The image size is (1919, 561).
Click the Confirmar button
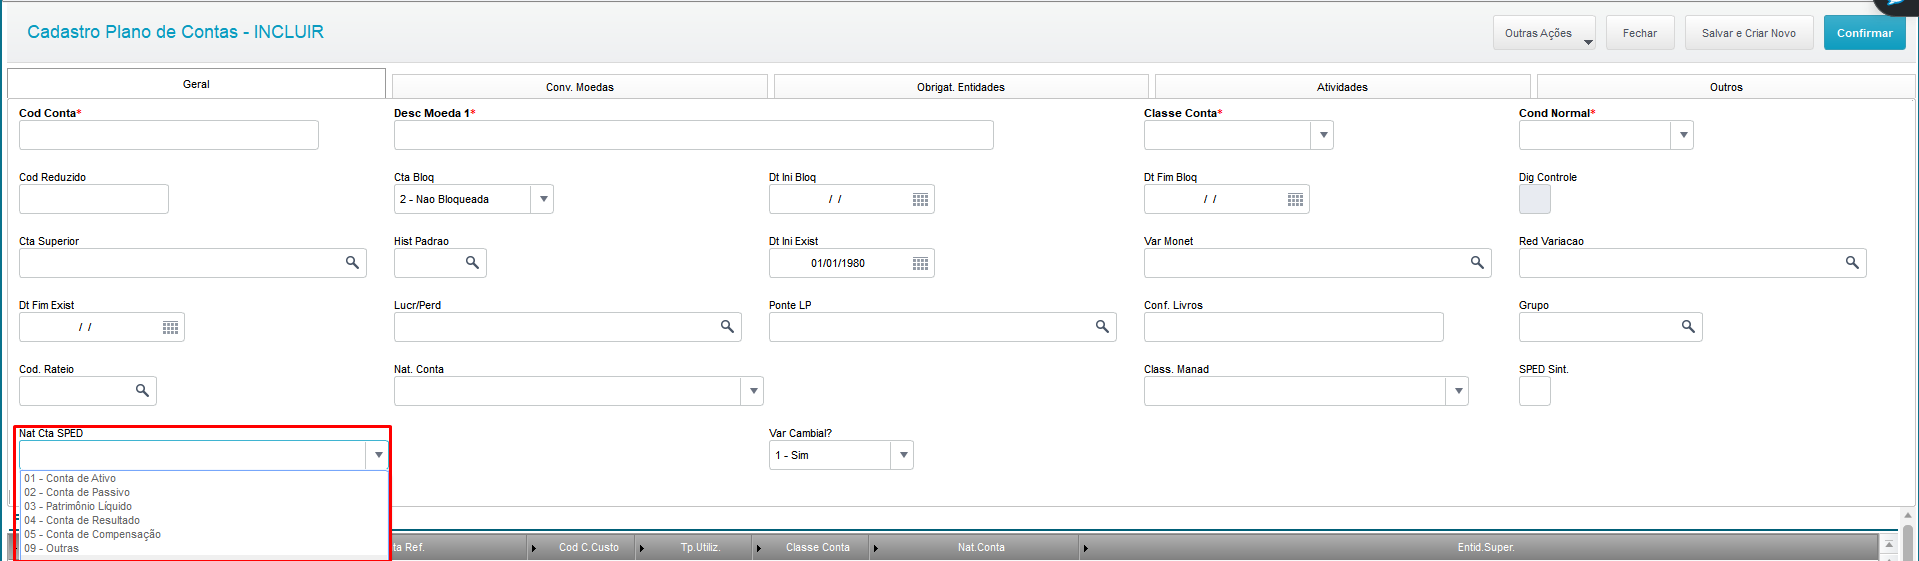1864,33
